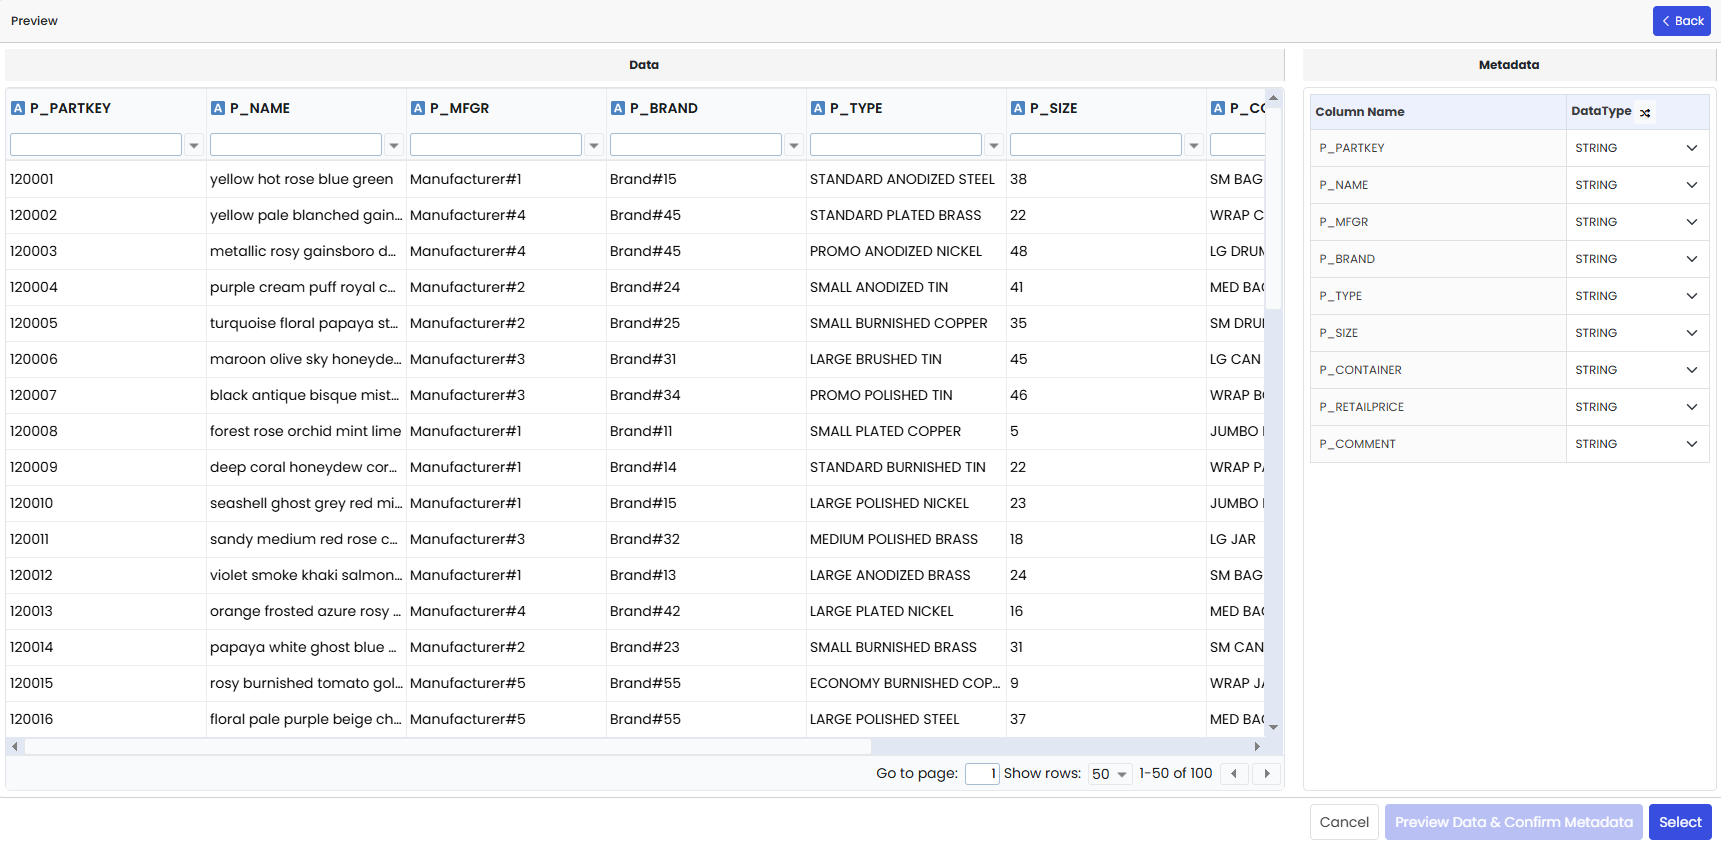Open the P_MFGR filter operator dropdown
The image size is (1721, 846).
pyautogui.click(x=594, y=145)
